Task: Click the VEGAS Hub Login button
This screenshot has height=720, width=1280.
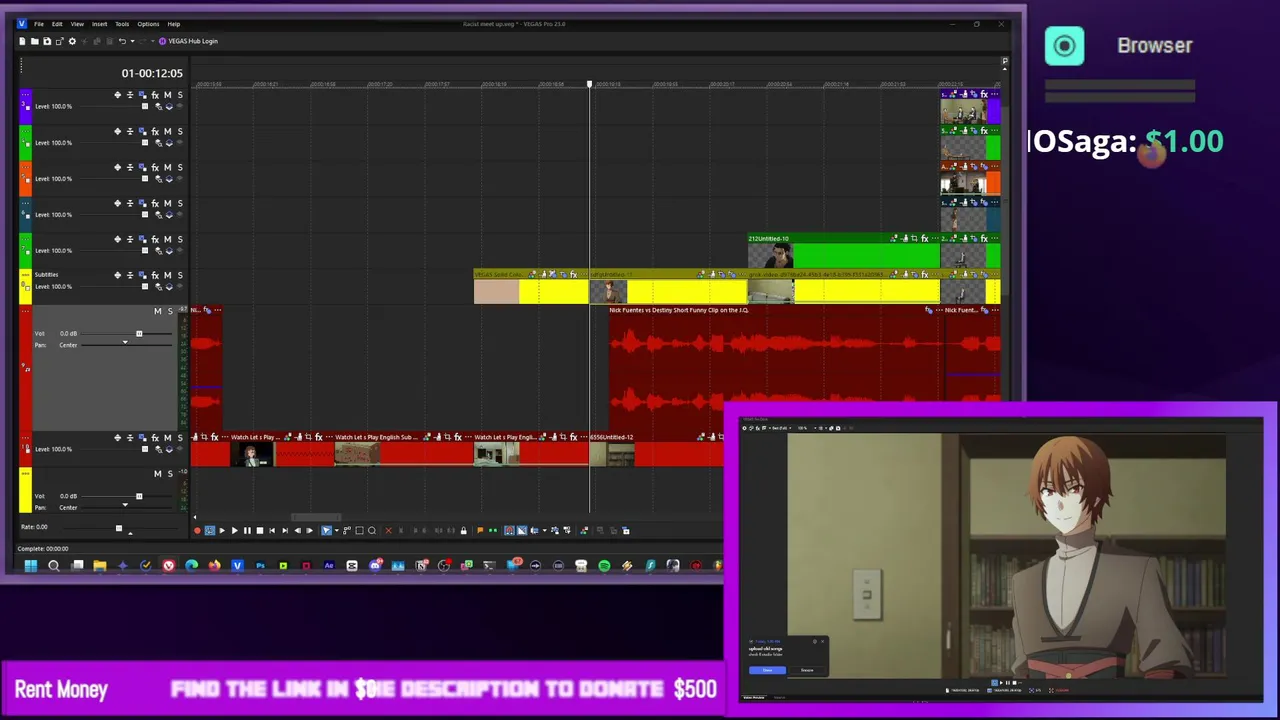Action: [x=188, y=41]
